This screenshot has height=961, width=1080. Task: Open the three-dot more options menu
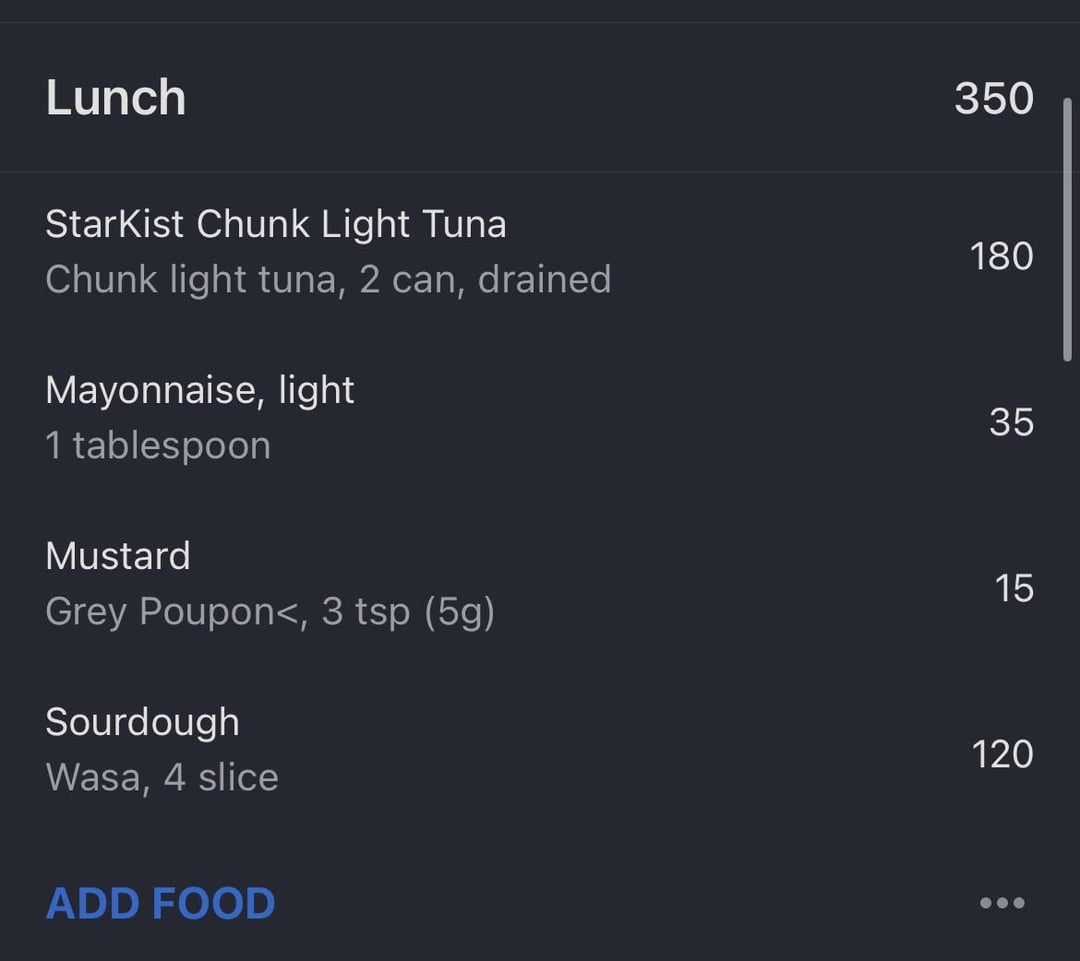point(1002,902)
